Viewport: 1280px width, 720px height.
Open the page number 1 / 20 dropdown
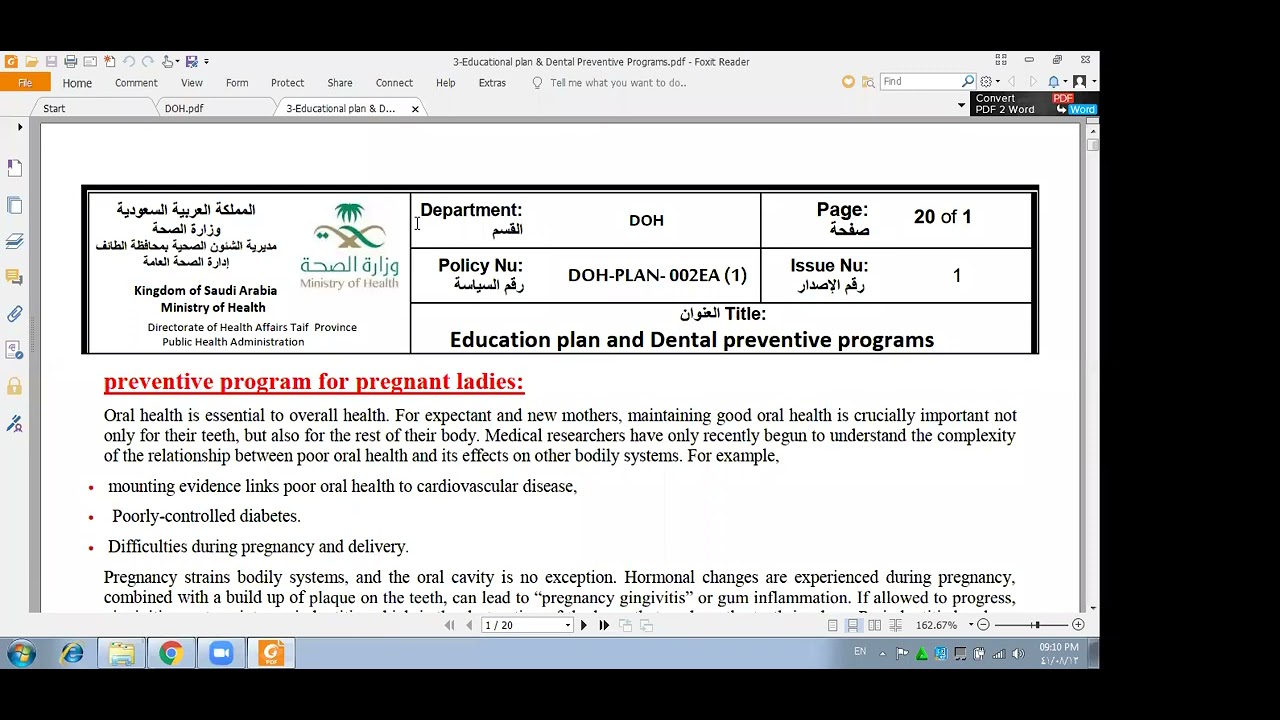pyautogui.click(x=567, y=626)
